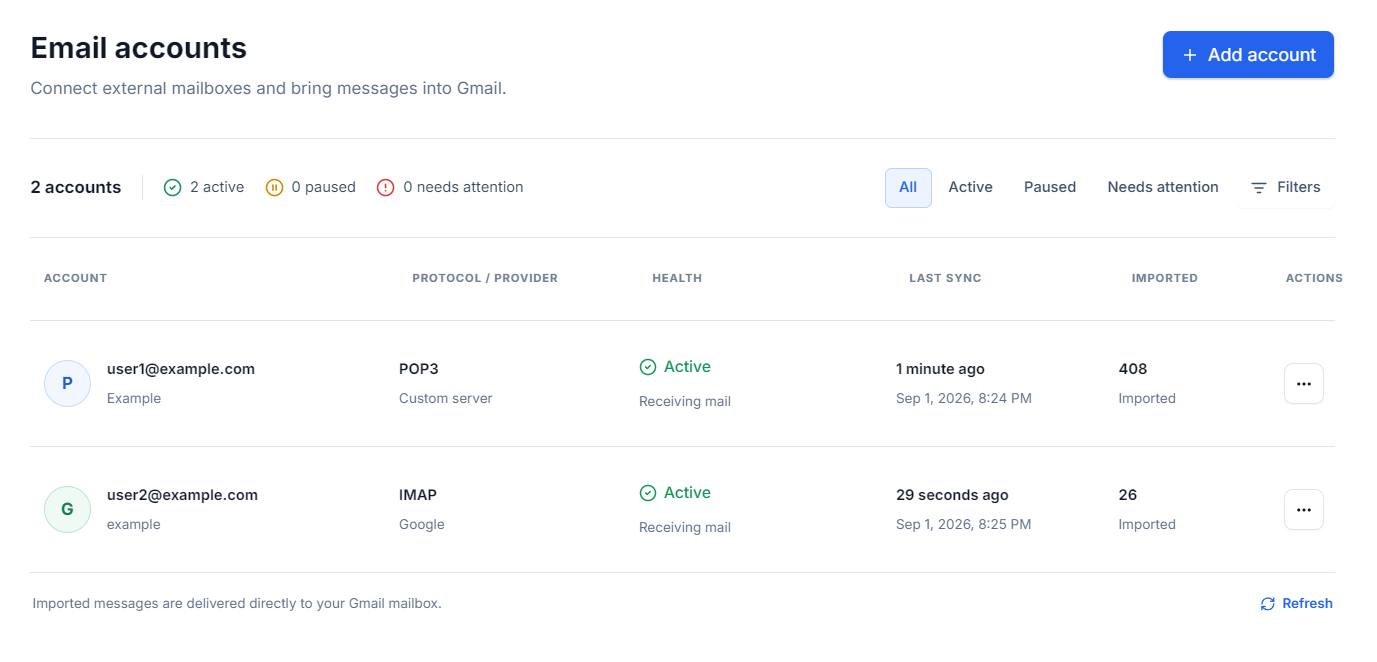This screenshot has width=1377, height=662.
Task: Click the Add account button
Action: click(x=1248, y=54)
